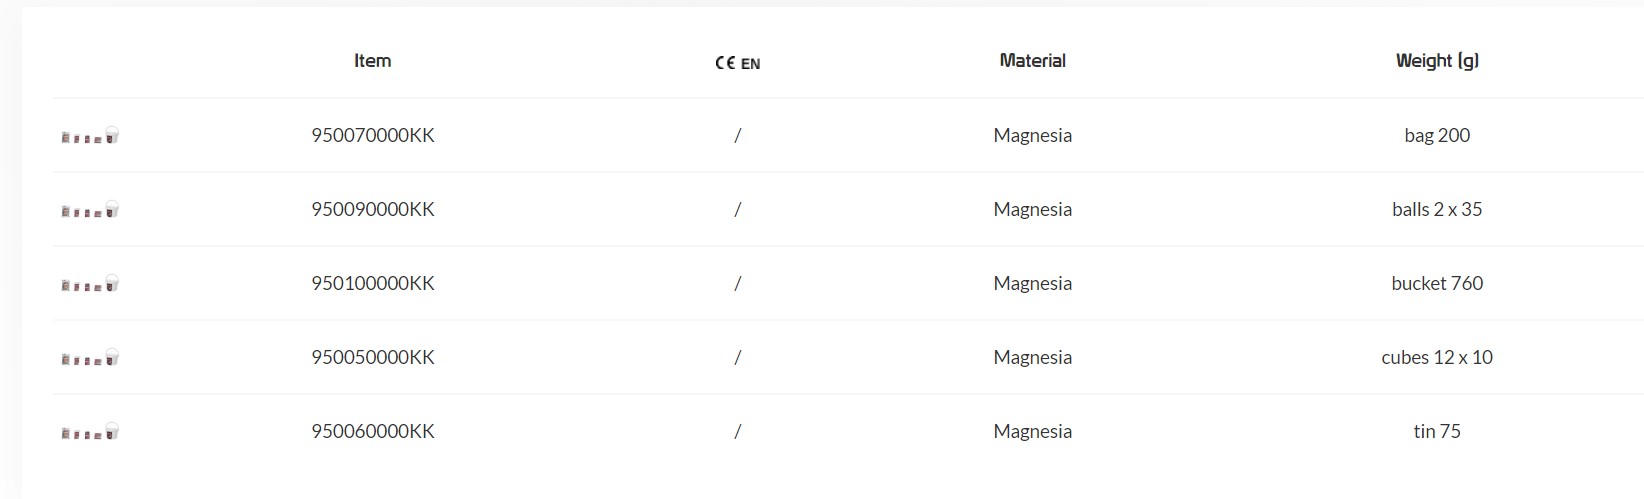
Task: Select the 'bucket 760' weight value
Action: [x=1436, y=283]
